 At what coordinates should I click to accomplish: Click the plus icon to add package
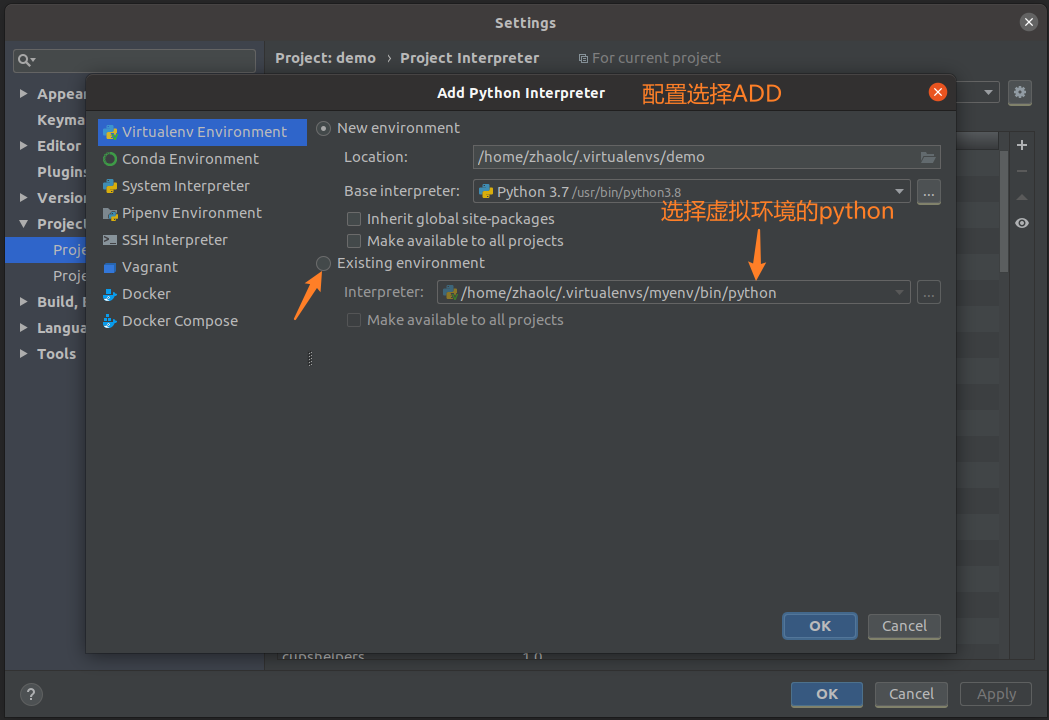click(x=1021, y=145)
